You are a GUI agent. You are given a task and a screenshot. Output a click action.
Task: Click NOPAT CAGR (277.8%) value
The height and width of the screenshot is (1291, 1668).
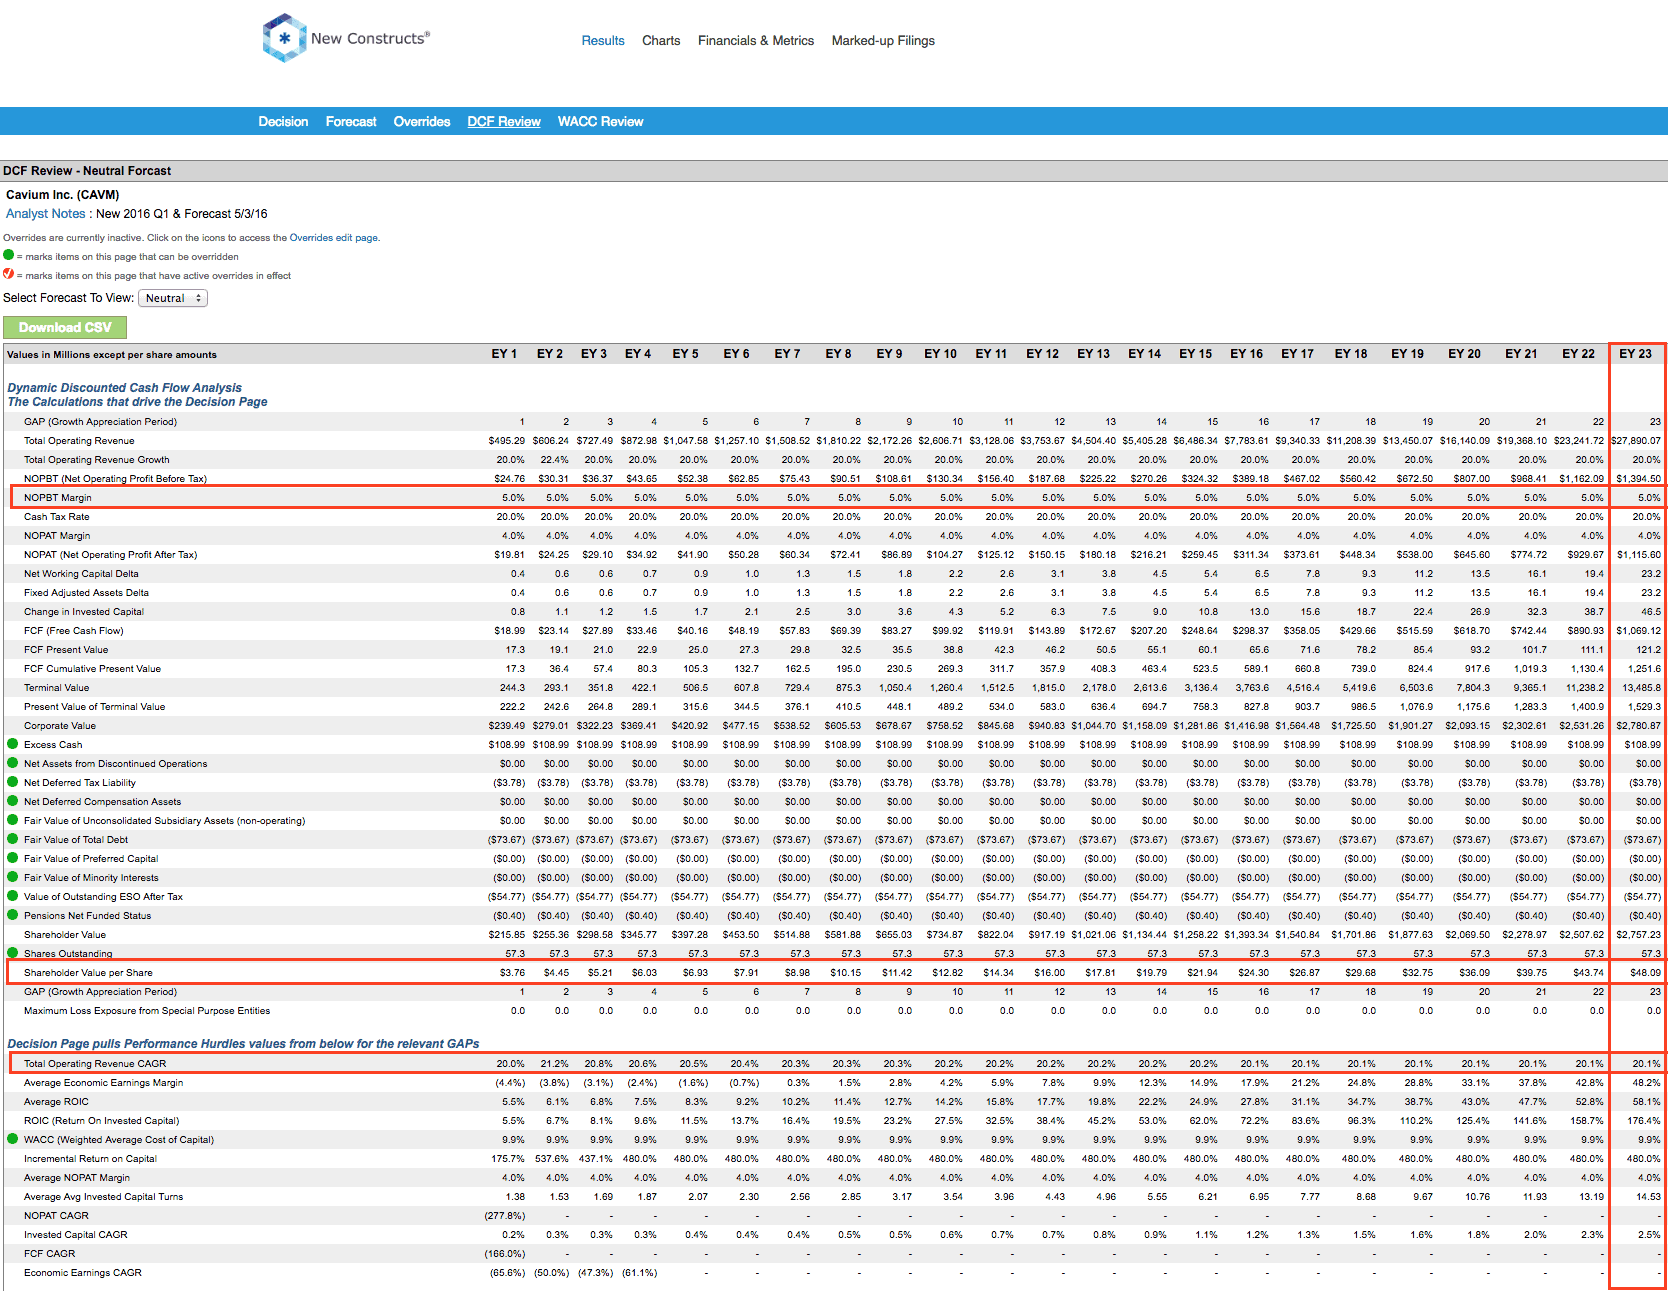[x=505, y=1215]
